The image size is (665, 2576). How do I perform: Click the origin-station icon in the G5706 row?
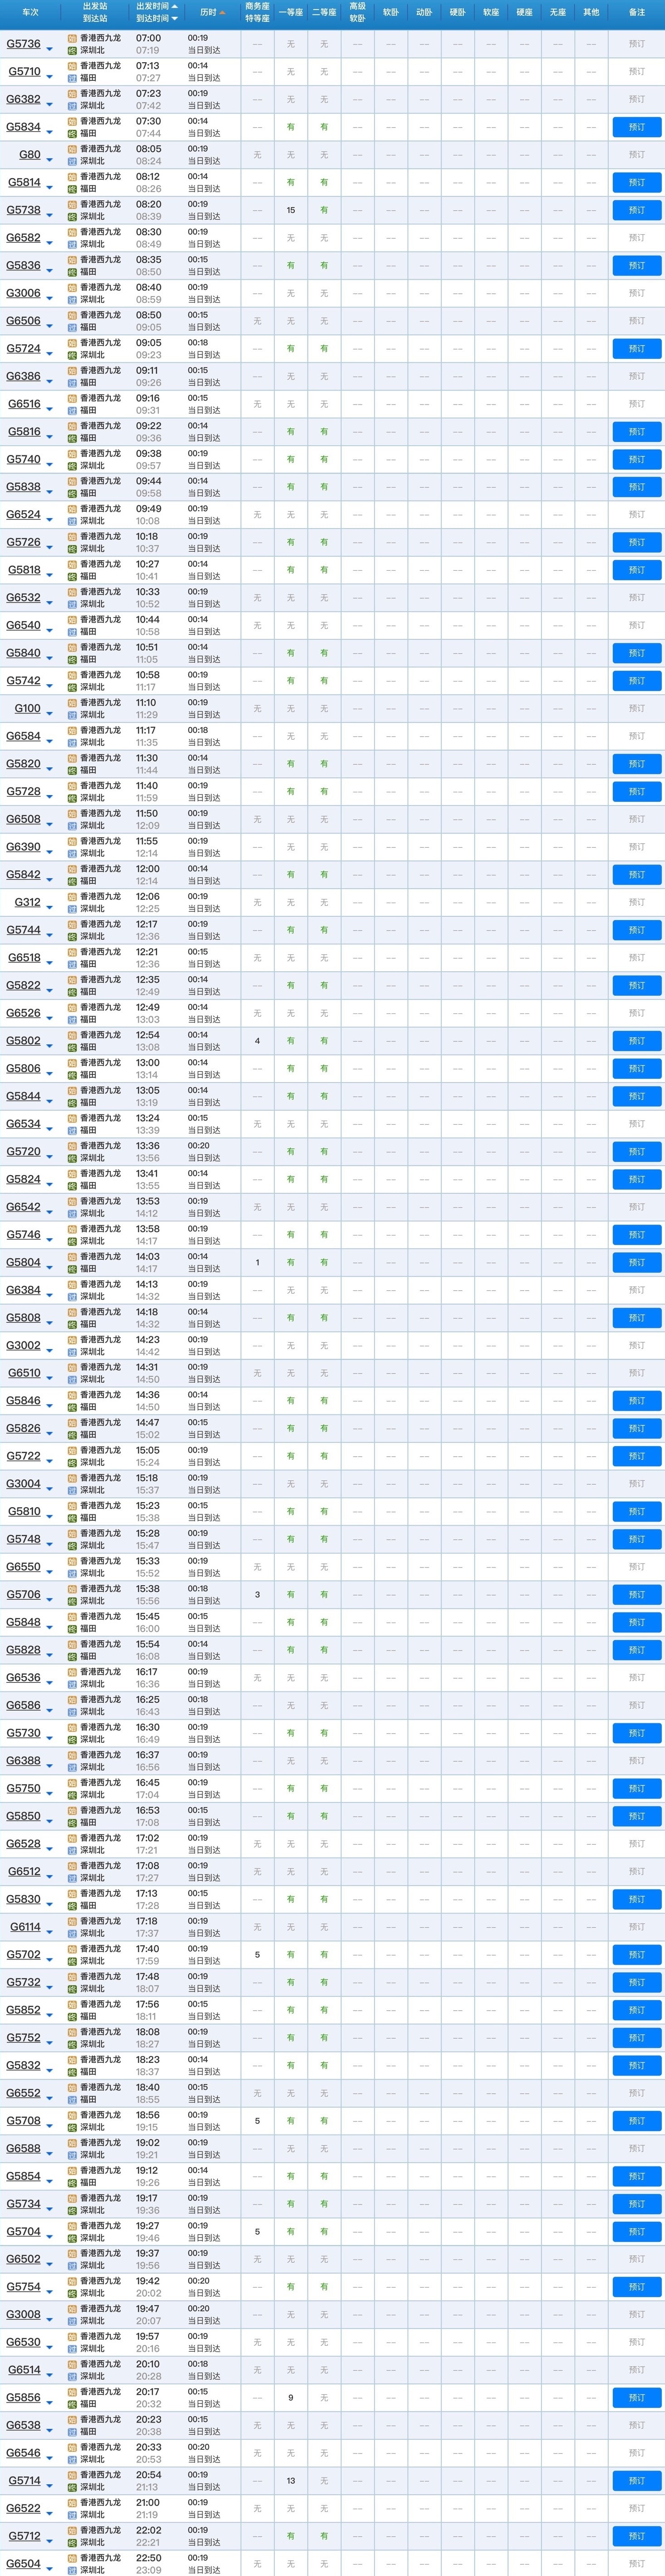[x=72, y=1588]
